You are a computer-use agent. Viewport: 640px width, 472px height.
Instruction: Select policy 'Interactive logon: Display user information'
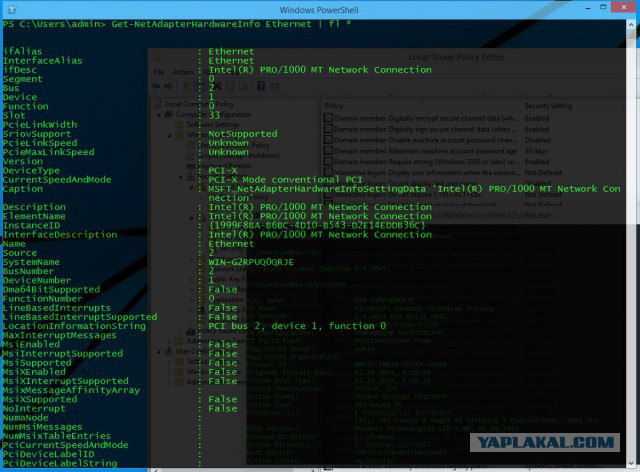pyautogui.click(x=427, y=173)
